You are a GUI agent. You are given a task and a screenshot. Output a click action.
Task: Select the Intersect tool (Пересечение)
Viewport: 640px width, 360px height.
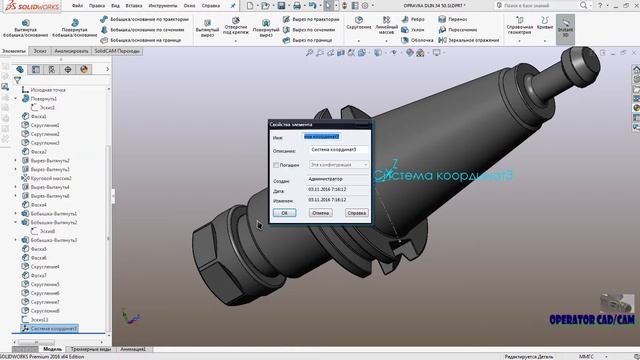(457, 30)
